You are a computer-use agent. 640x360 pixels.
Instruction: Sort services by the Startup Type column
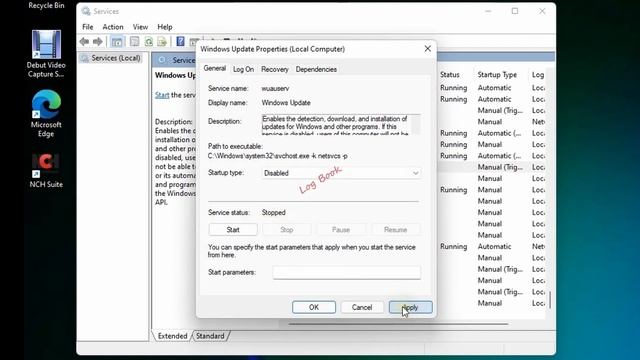pos(497,75)
